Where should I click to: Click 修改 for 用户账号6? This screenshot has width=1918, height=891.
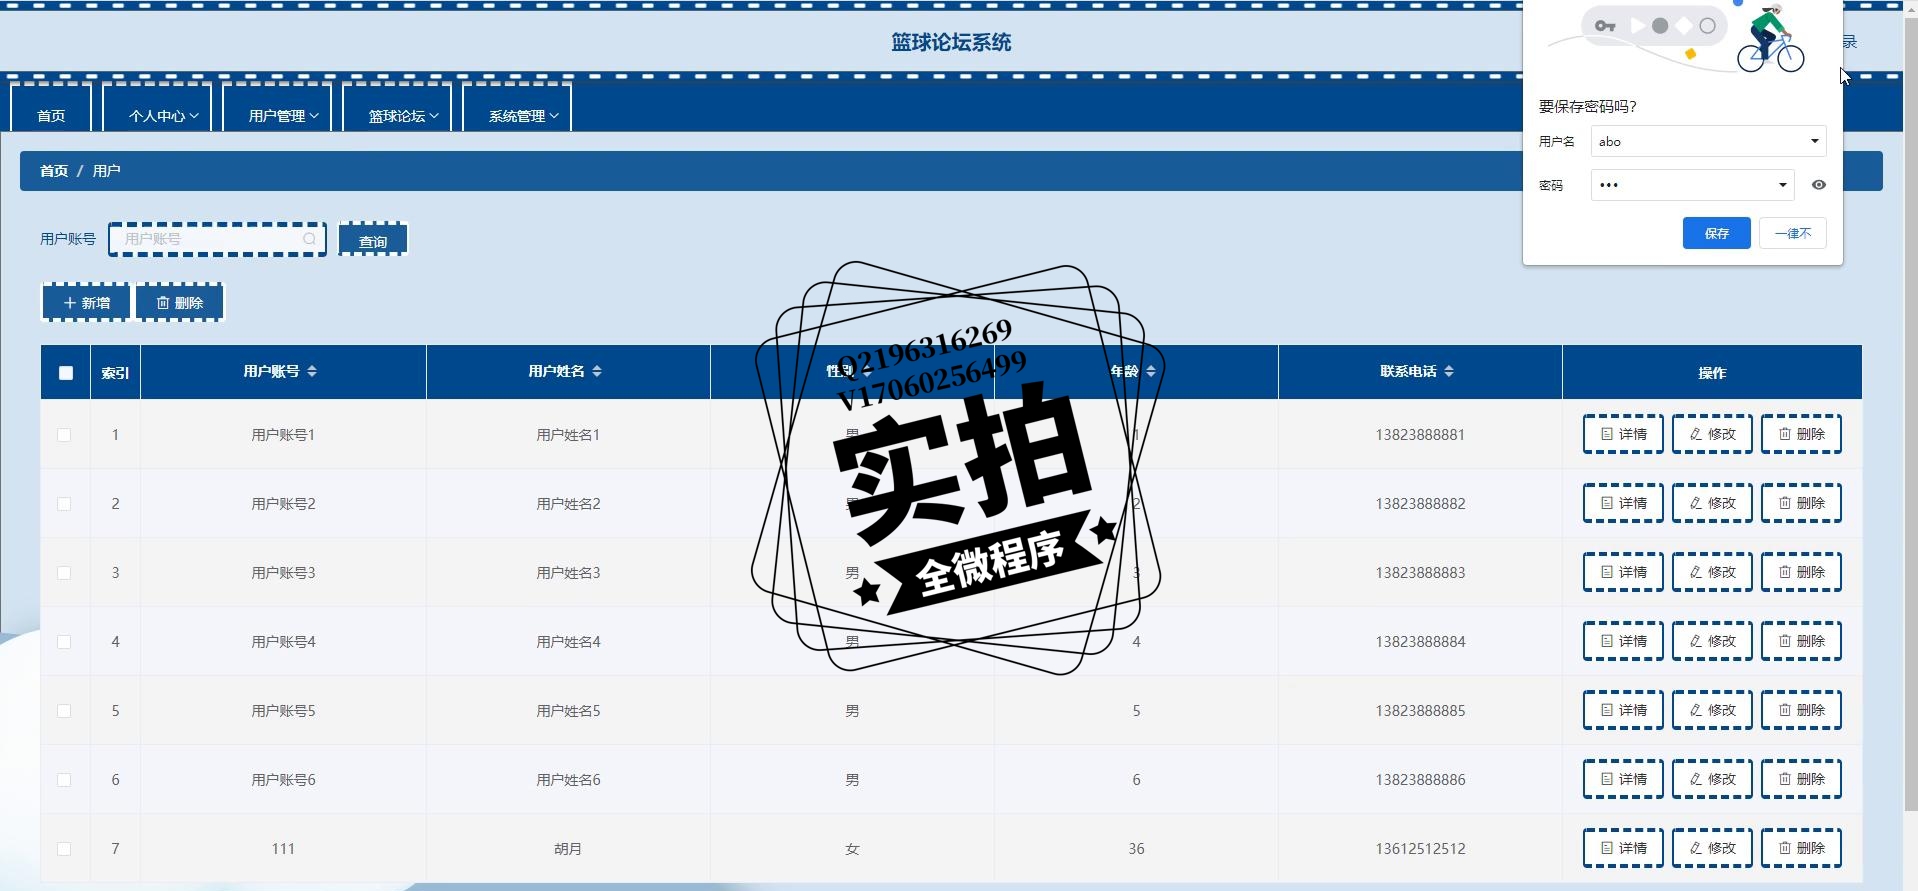(x=1712, y=779)
